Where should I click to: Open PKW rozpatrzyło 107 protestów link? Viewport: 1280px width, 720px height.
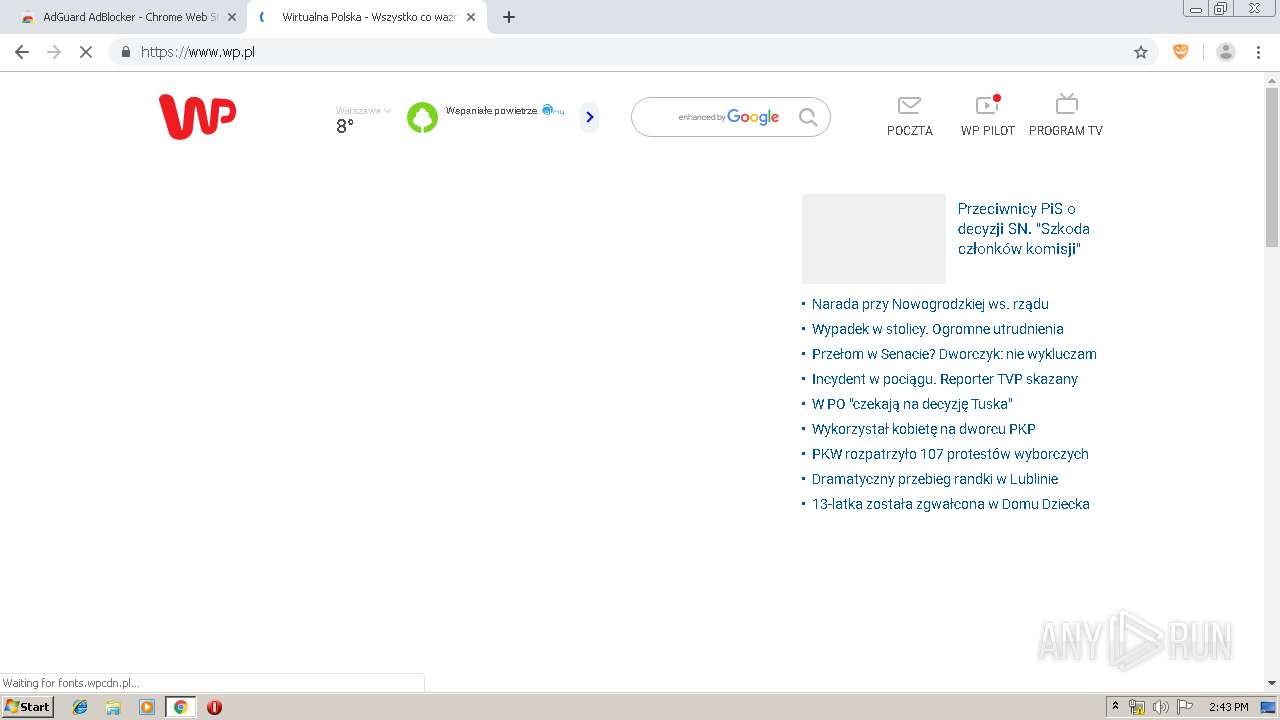tap(950, 454)
